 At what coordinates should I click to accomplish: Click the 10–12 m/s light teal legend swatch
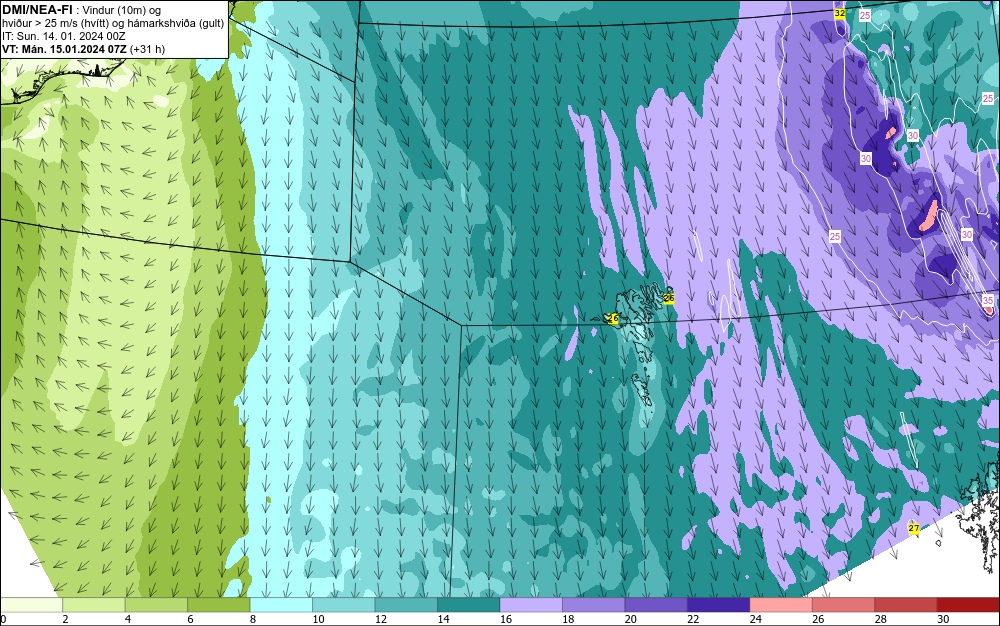(344, 605)
